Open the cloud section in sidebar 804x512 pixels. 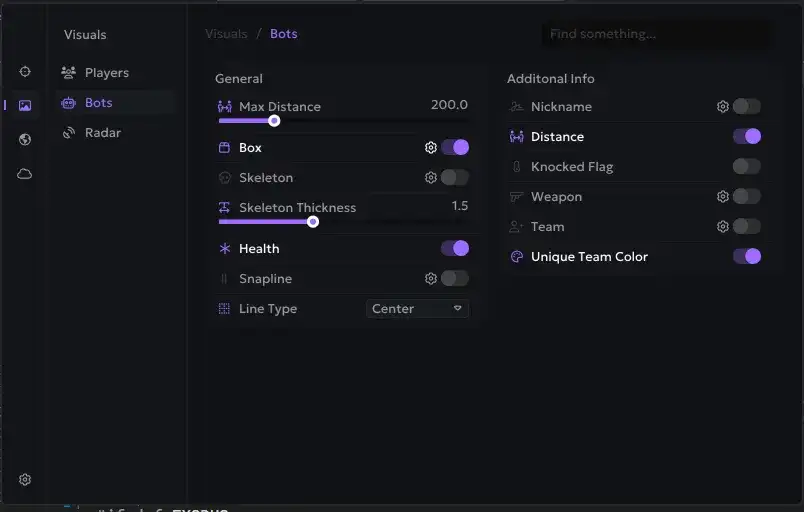point(25,174)
